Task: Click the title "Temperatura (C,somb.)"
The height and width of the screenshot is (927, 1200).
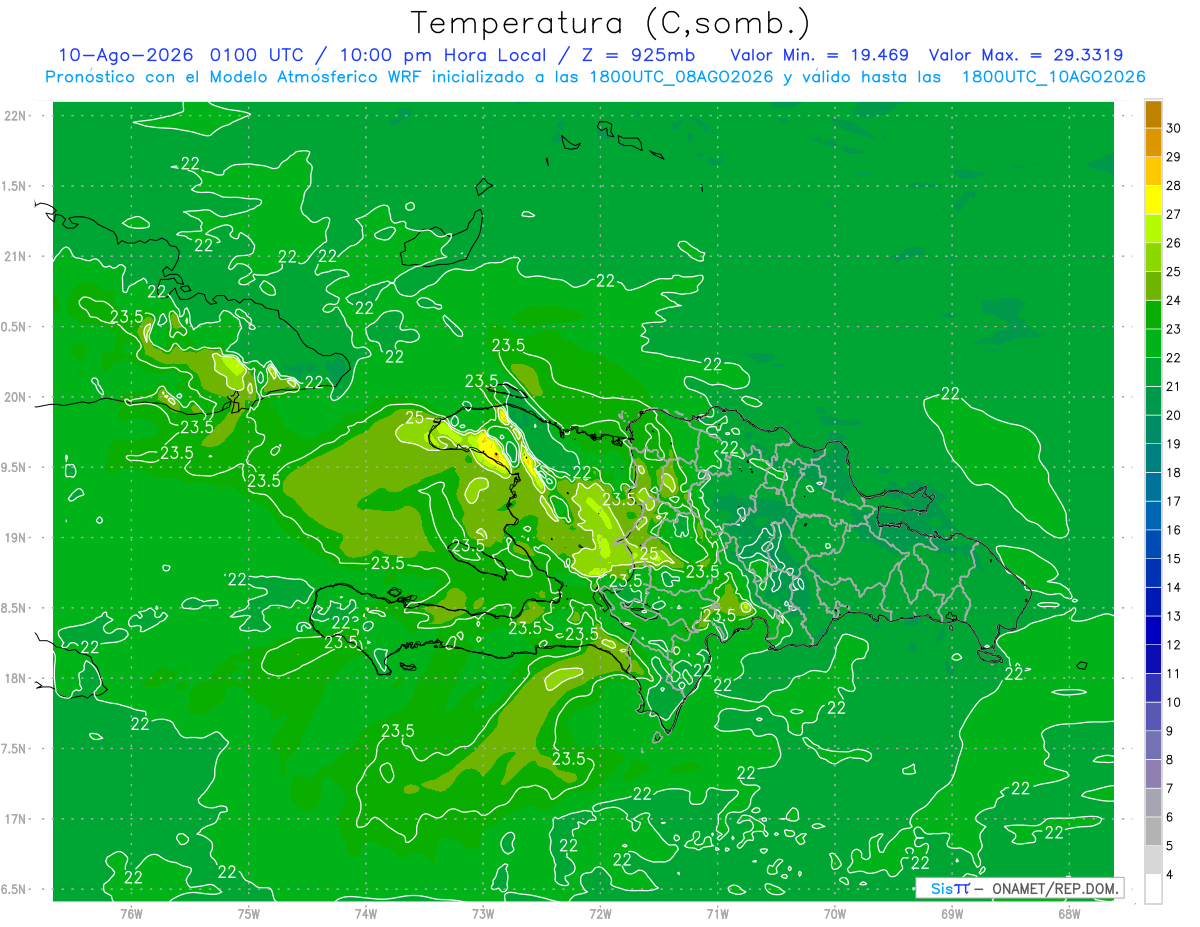Action: coord(611,23)
